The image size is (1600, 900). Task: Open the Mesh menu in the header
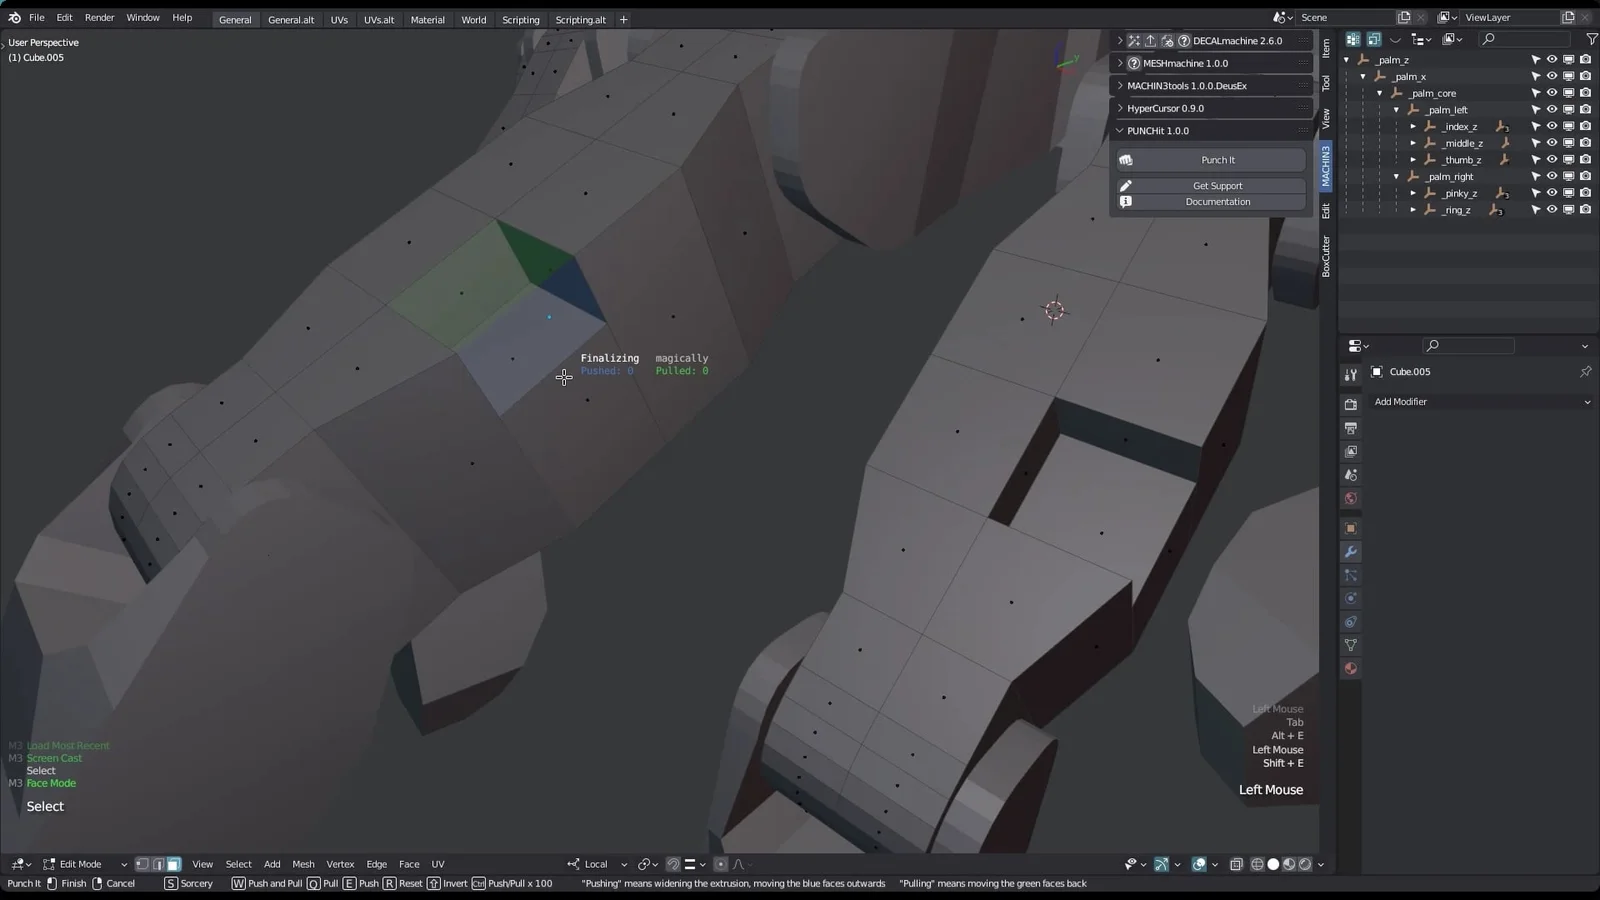click(x=303, y=864)
